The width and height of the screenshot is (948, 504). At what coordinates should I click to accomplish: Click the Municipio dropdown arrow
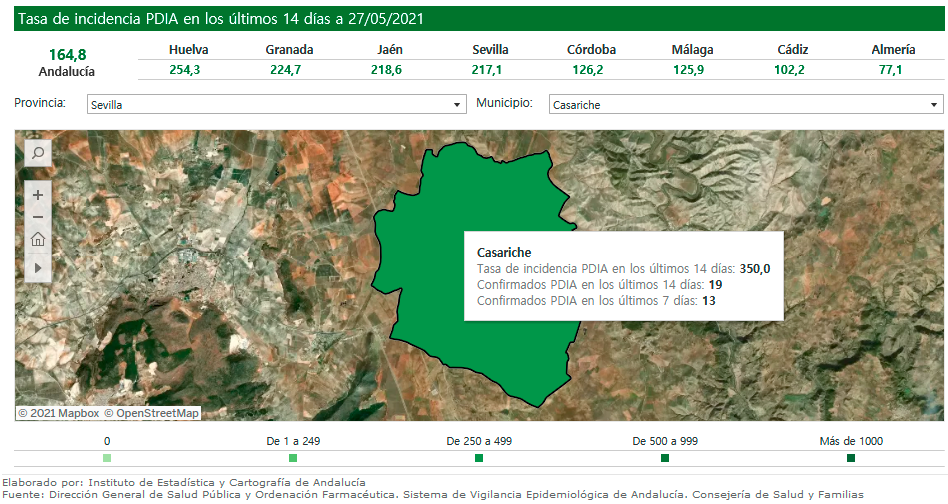pyautogui.click(x=934, y=104)
